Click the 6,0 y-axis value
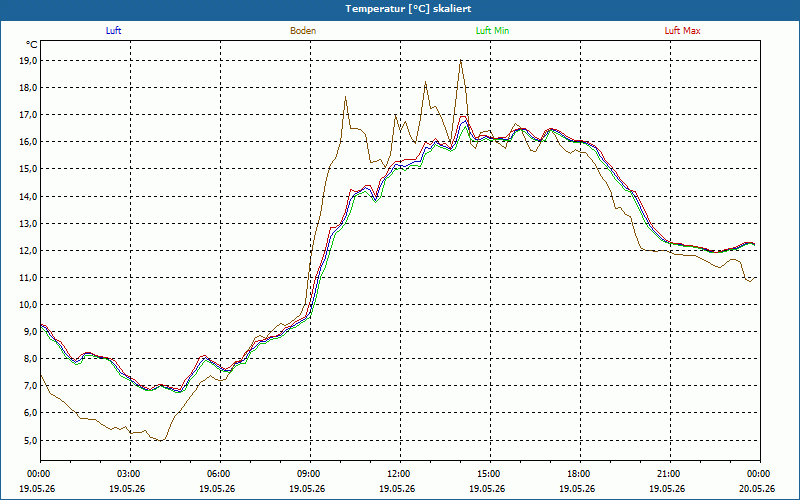 pos(30,413)
